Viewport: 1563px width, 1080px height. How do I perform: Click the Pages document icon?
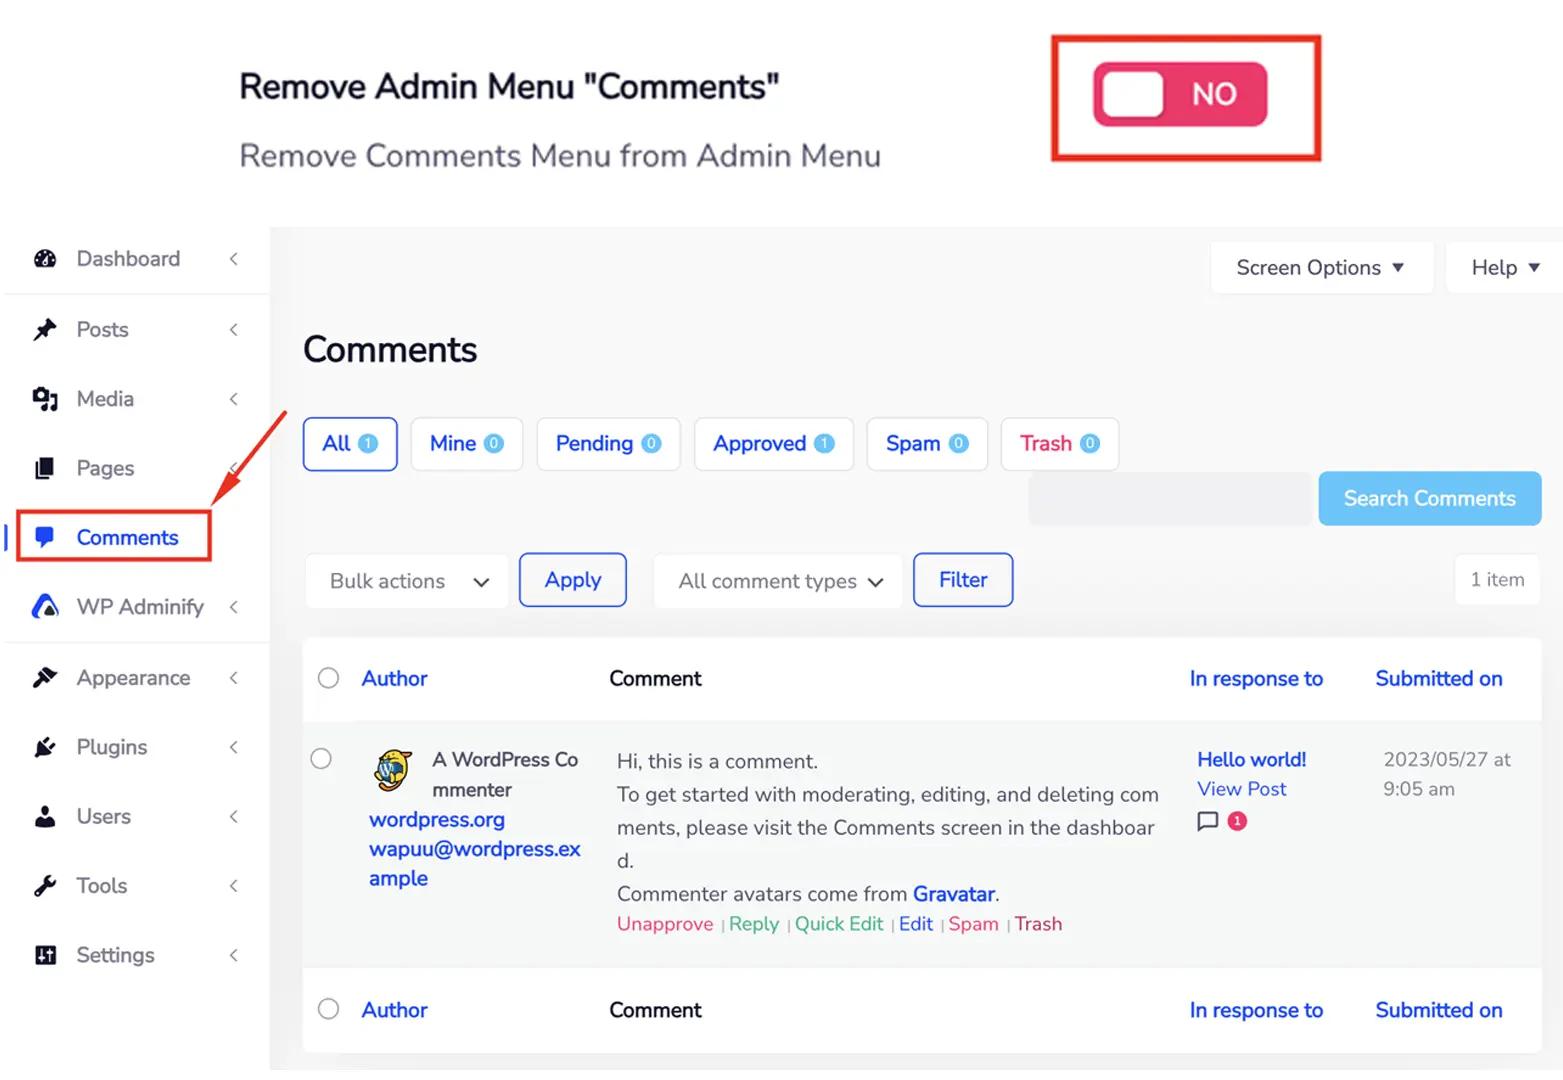coord(45,468)
